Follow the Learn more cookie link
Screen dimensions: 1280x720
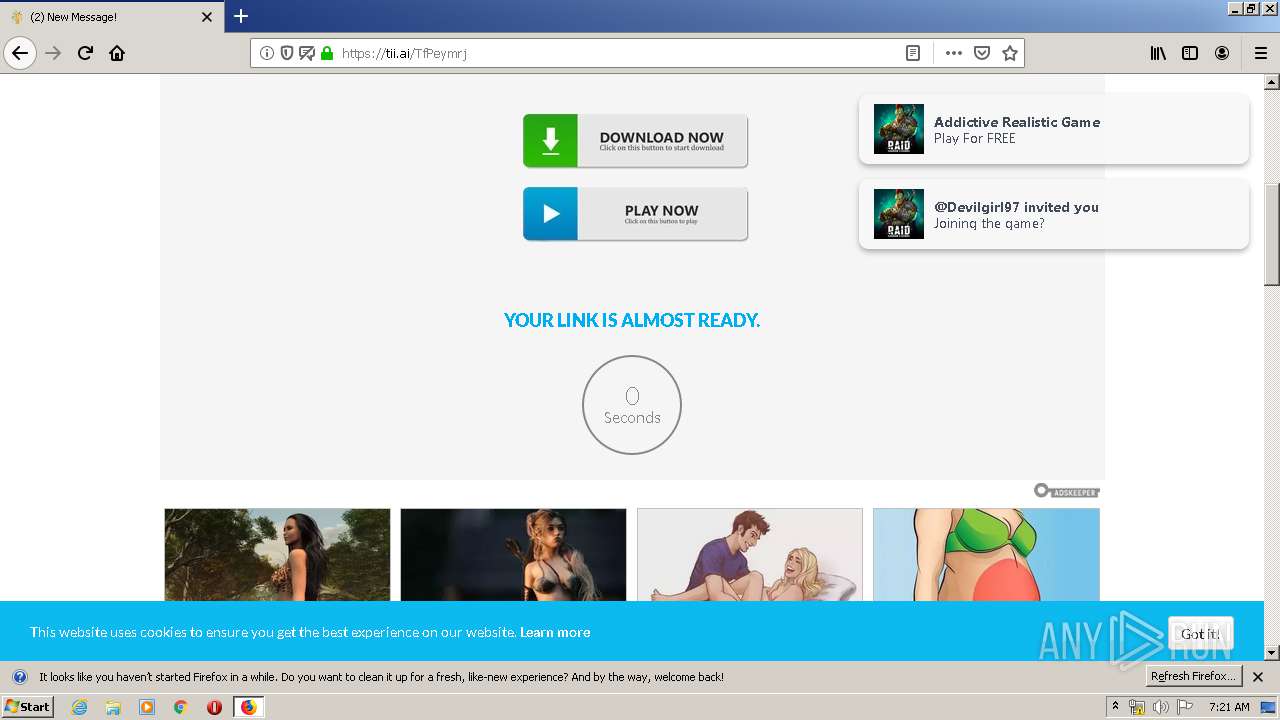pyautogui.click(x=555, y=632)
